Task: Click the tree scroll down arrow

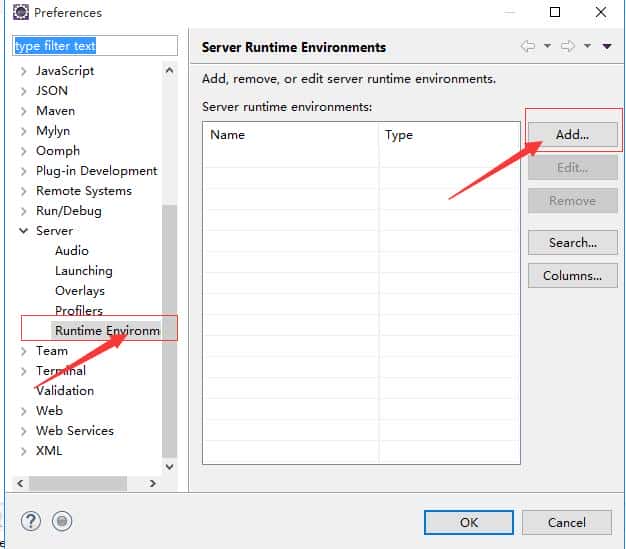Action: (169, 467)
